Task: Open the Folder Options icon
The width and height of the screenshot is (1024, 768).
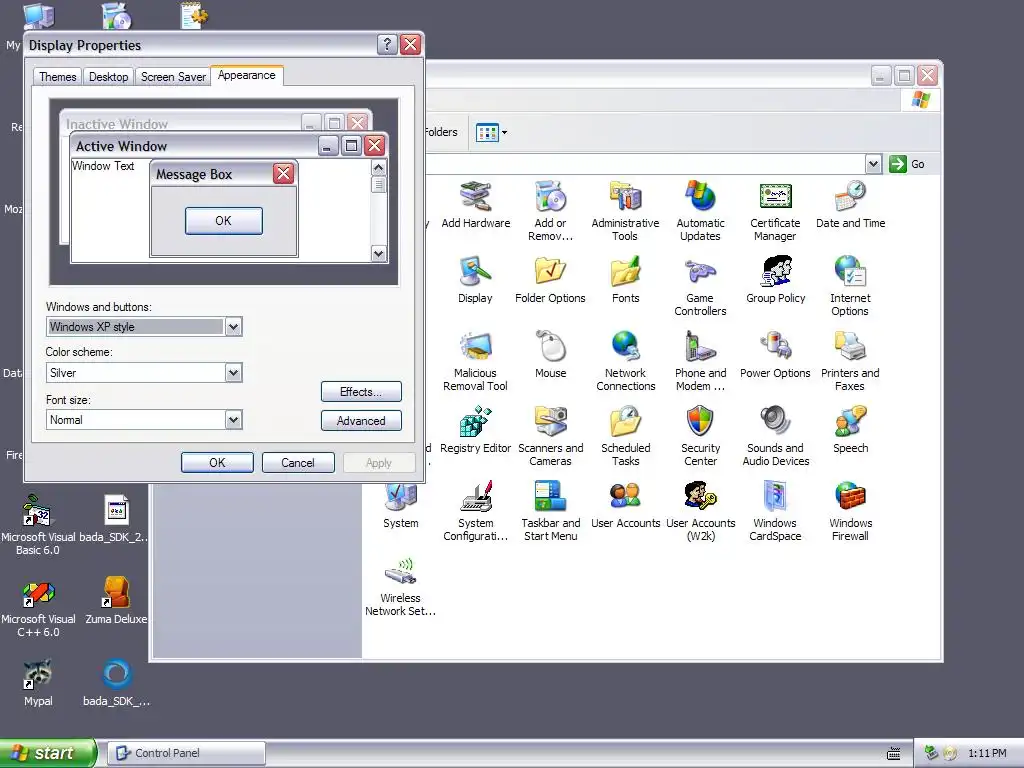Action: coord(551,272)
